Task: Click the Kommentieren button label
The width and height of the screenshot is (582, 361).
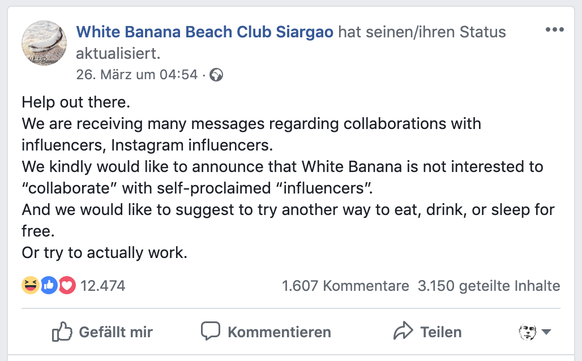Action: [279, 332]
